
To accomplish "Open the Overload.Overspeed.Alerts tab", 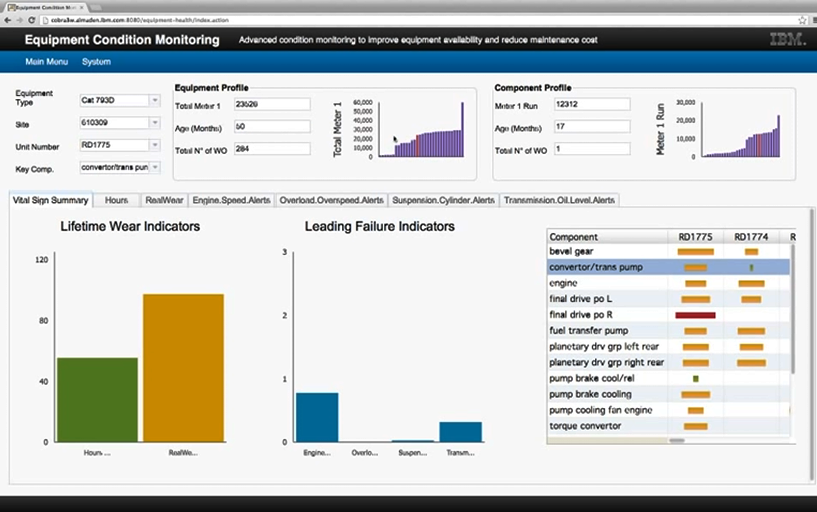I will [x=331, y=200].
